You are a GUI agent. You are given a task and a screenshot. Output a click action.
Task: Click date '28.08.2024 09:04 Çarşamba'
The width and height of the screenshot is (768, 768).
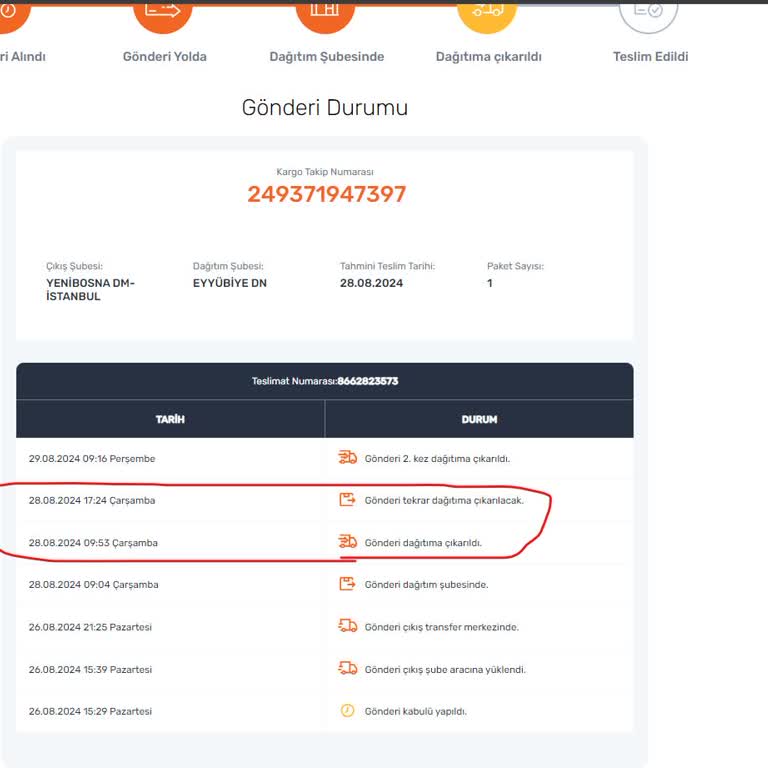tap(94, 584)
